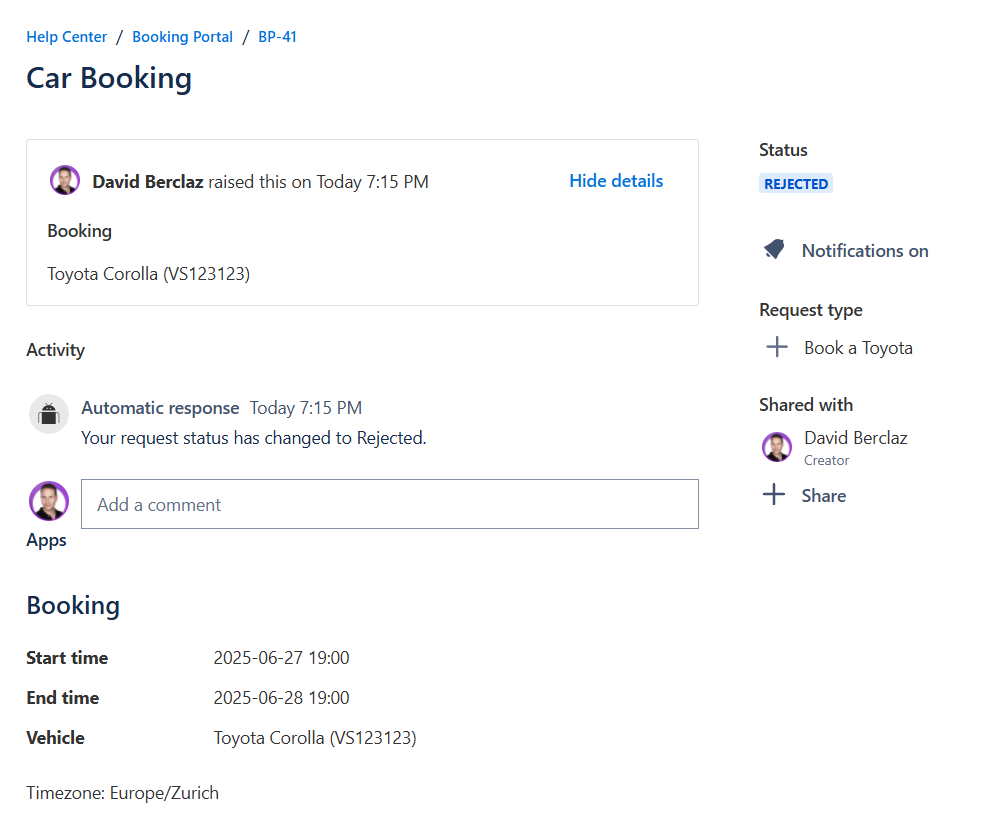998x826 pixels.
Task: Toggle the Notifications on setting
Action: 864,251
